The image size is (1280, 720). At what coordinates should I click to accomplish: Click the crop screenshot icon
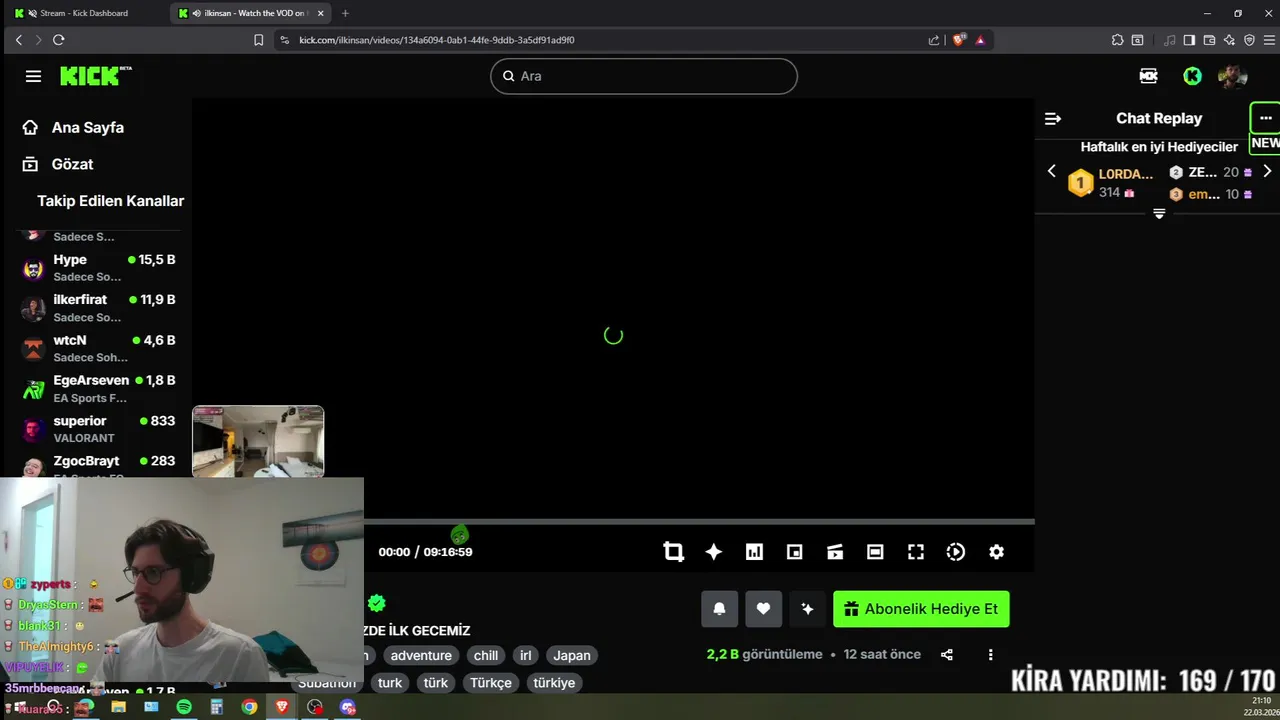pos(673,552)
